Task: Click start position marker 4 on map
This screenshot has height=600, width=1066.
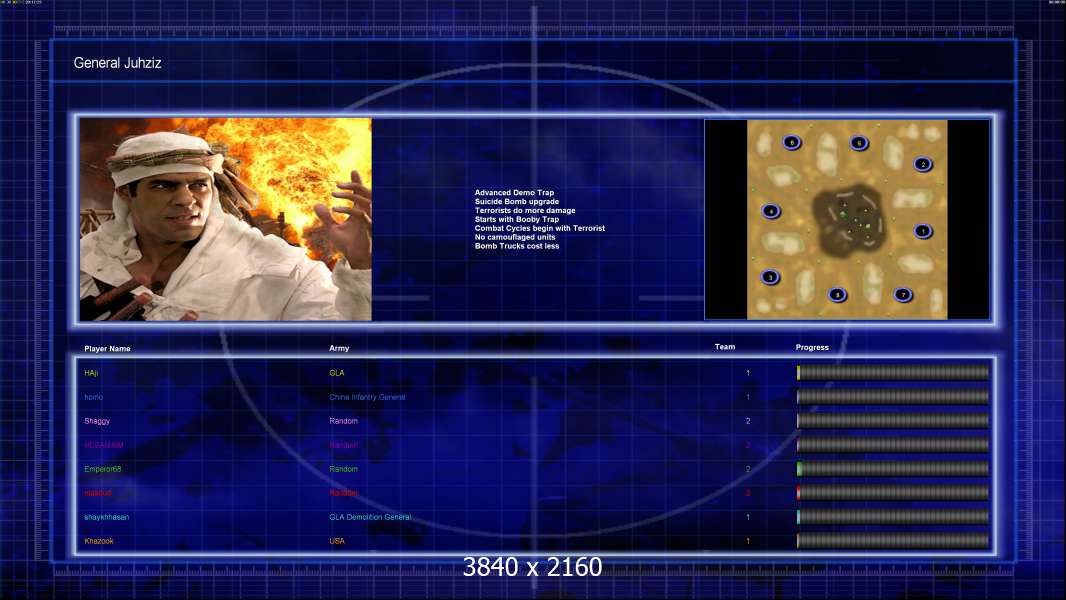Action: click(x=770, y=211)
